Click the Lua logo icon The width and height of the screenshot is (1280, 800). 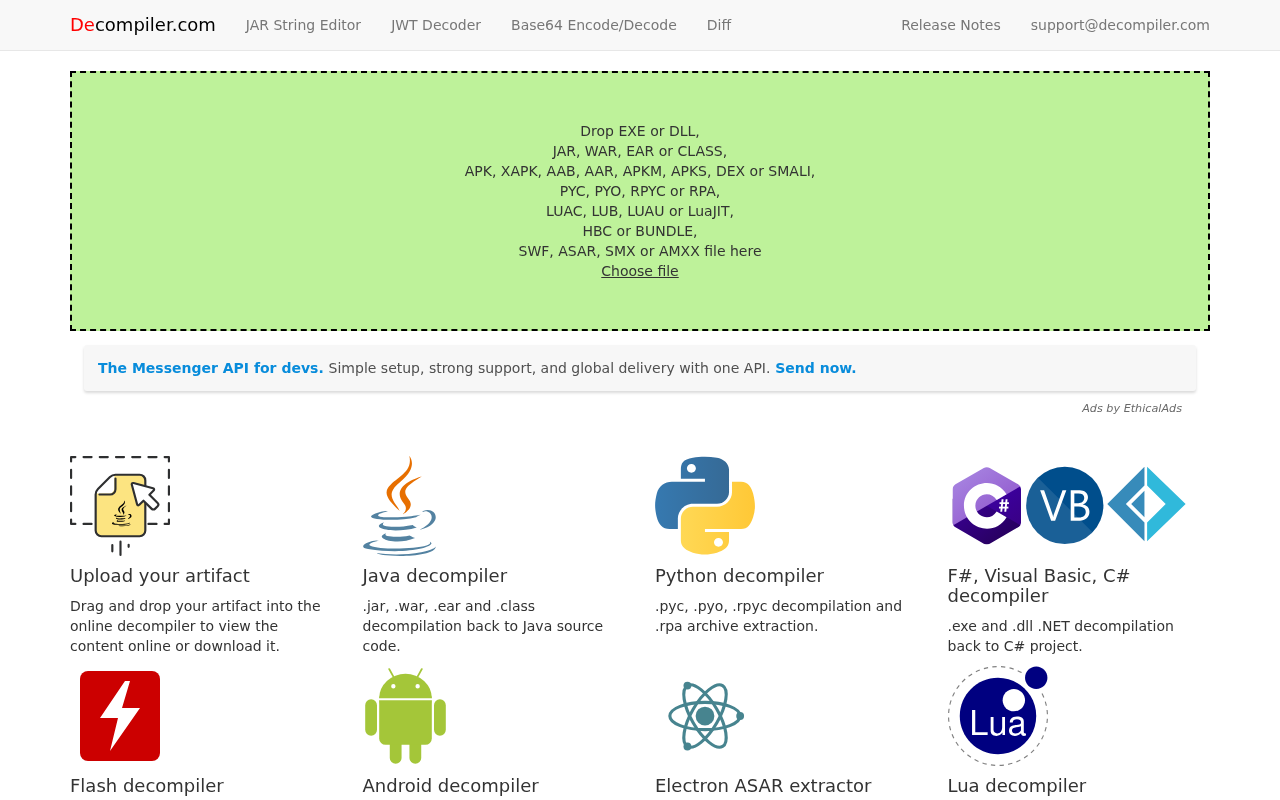(x=998, y=716)
